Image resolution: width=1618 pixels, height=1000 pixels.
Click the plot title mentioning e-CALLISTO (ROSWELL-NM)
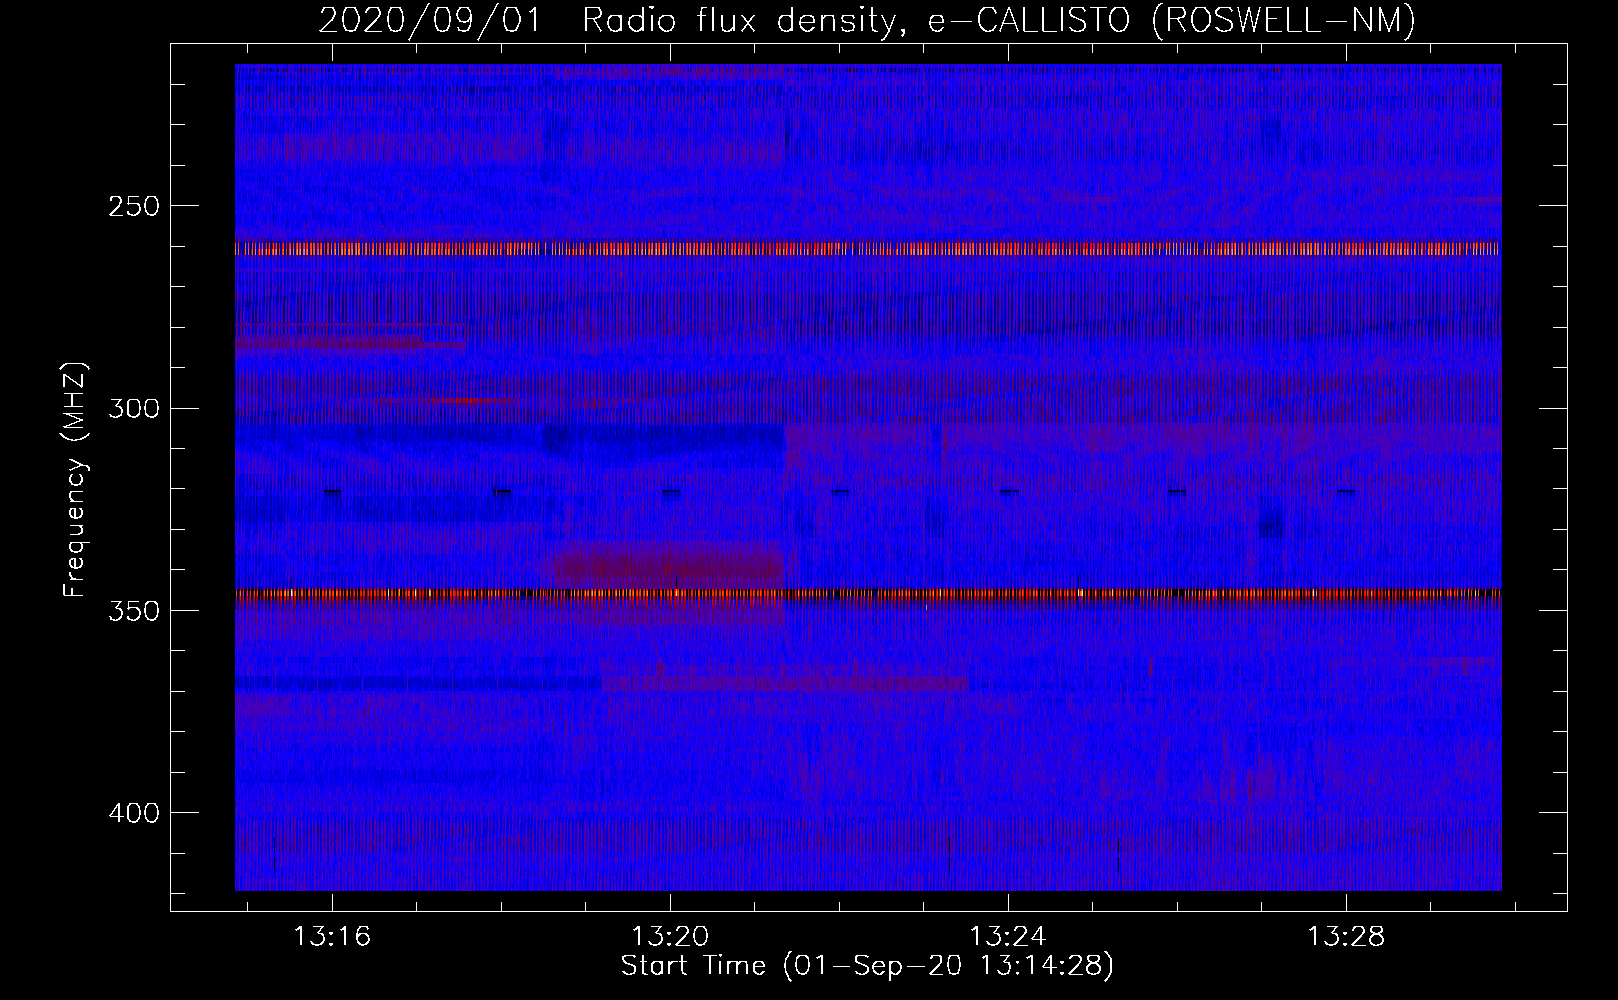click(867, 20)
